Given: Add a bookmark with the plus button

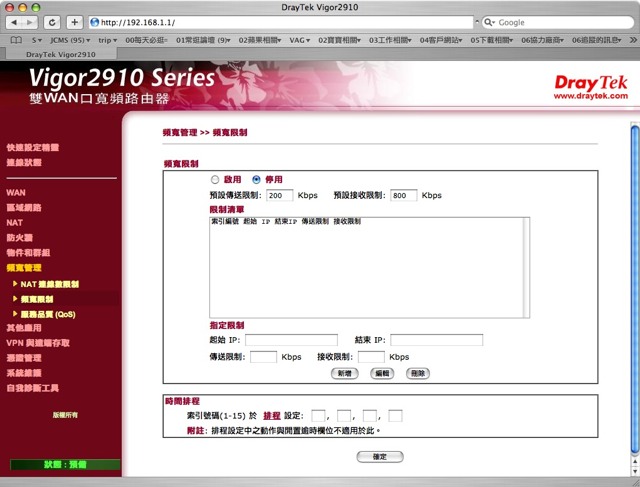Looking at the screenshot, I should [x=74, y=22].
